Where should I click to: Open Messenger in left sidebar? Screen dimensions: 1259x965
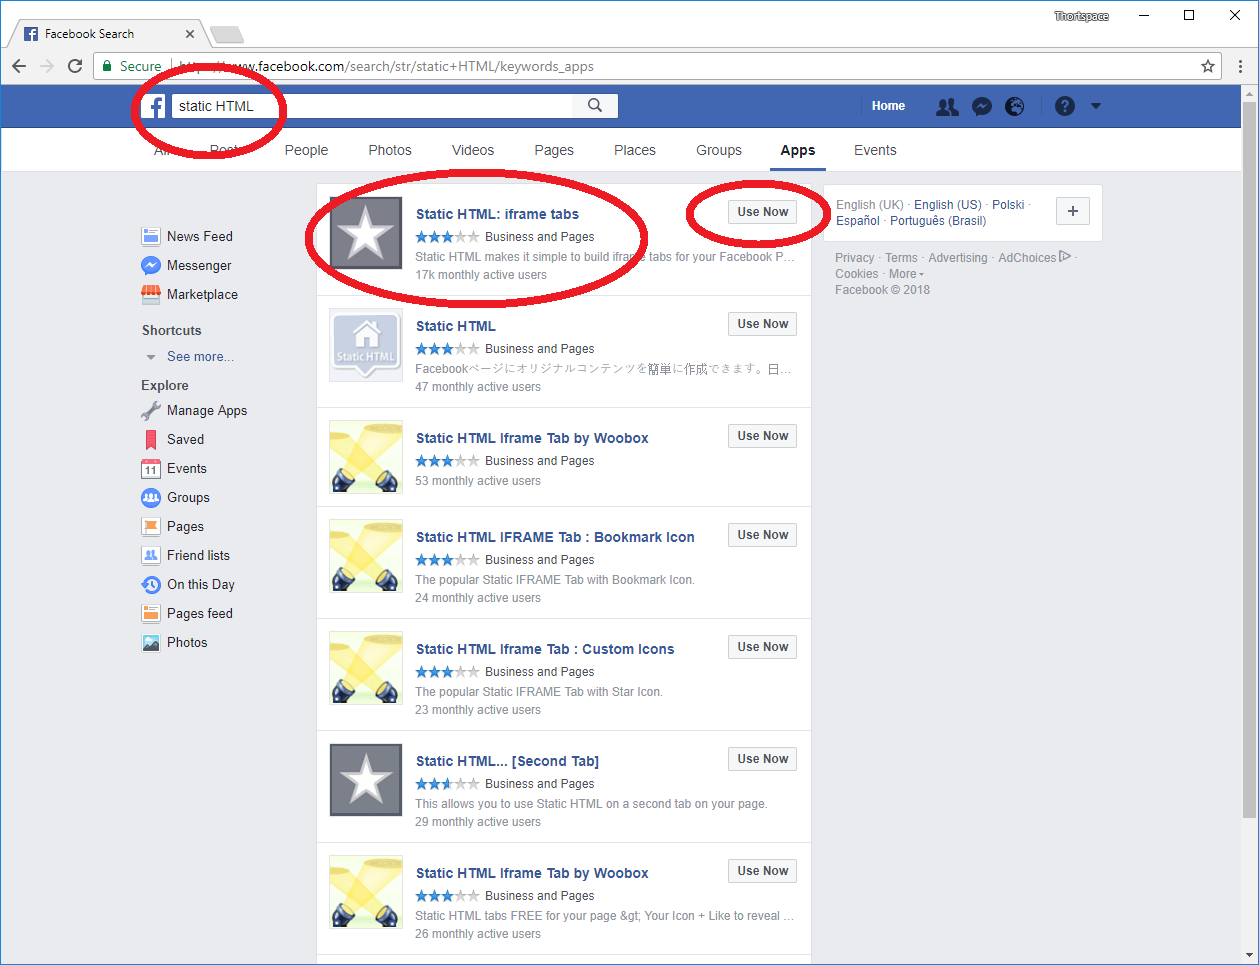187,265
